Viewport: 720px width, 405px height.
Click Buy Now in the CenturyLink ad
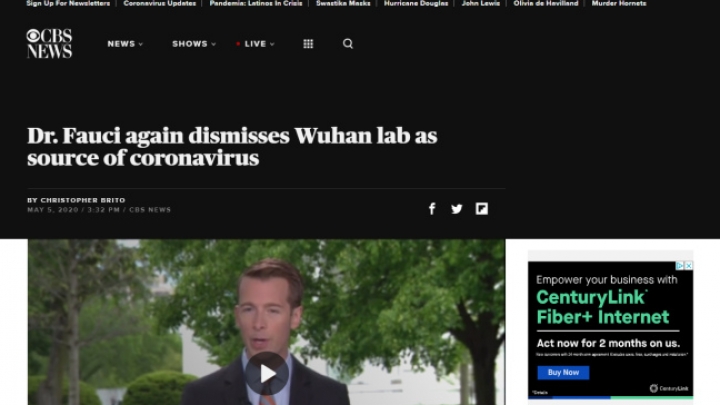pos(563,372)
